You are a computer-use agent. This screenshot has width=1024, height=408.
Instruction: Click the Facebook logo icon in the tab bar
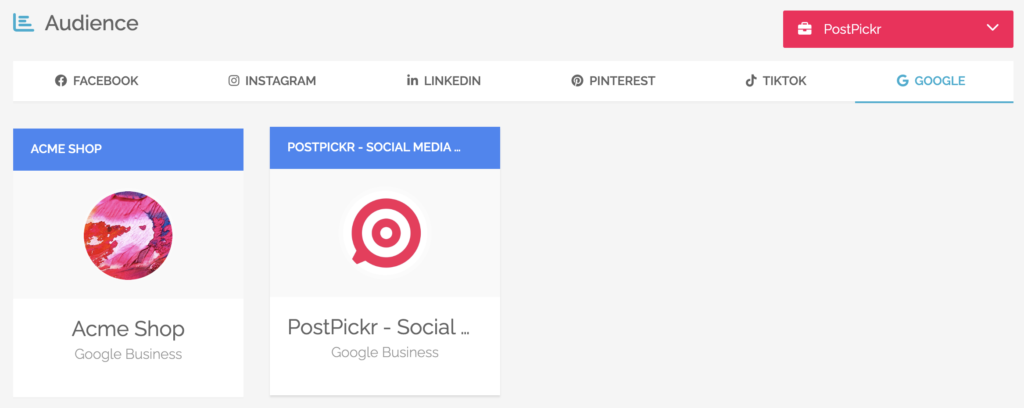tap(61, 81)
